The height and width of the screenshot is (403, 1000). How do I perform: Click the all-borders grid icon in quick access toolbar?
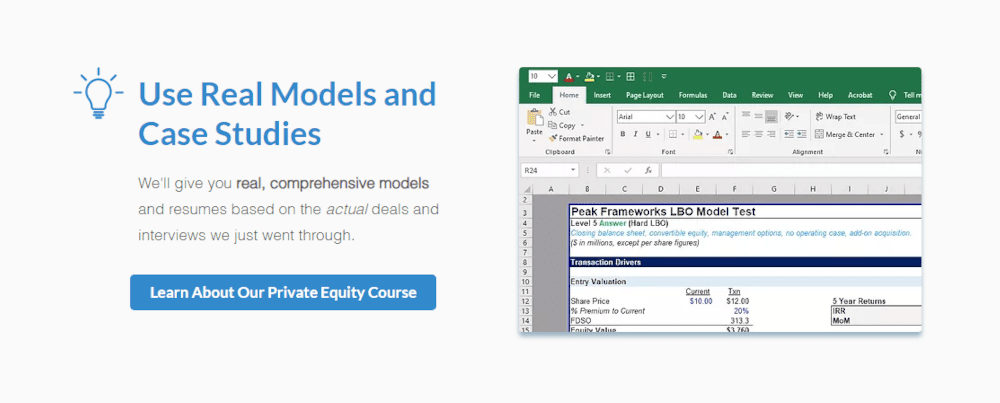pyautogui.click(x=630, y=77)
